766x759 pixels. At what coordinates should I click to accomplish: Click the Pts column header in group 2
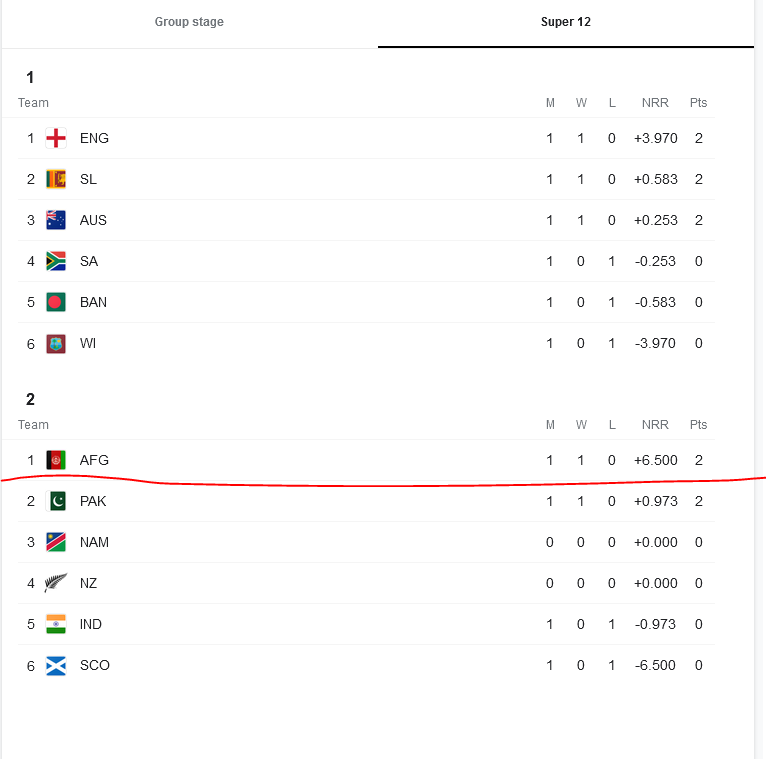[699, 424]
